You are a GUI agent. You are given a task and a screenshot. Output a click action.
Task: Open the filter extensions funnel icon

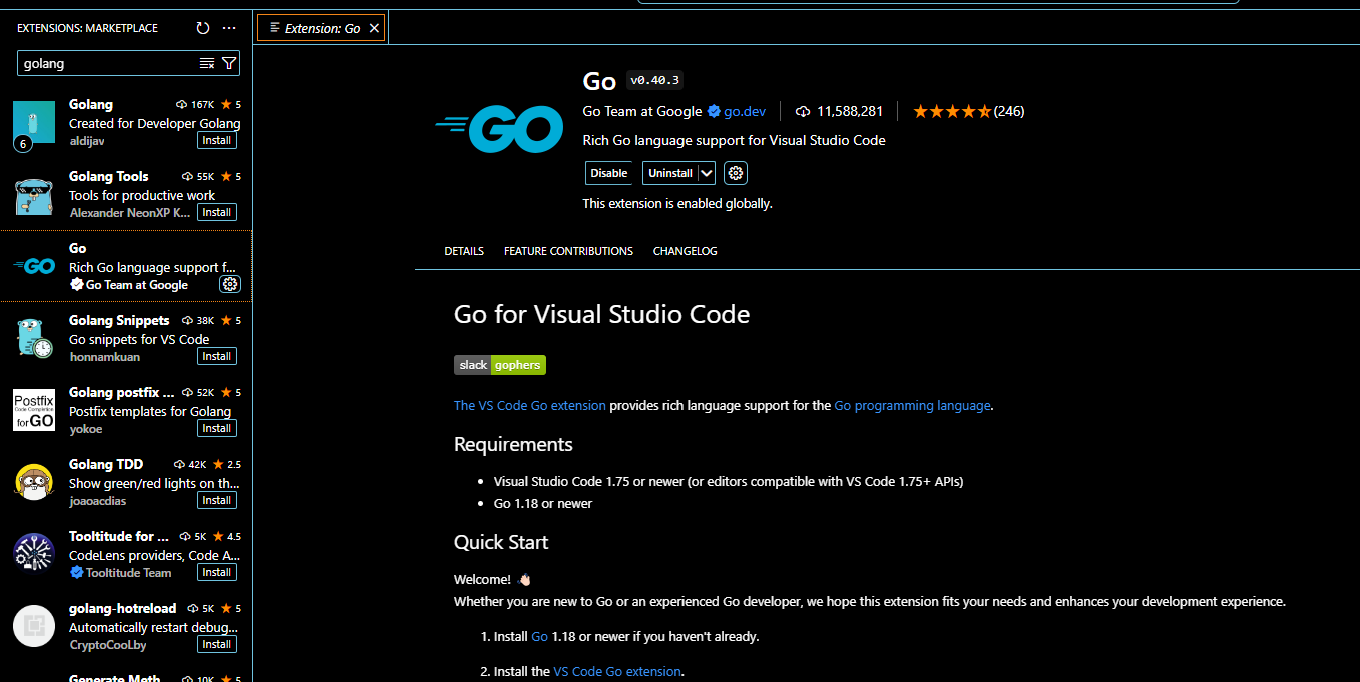coord(229,63)
